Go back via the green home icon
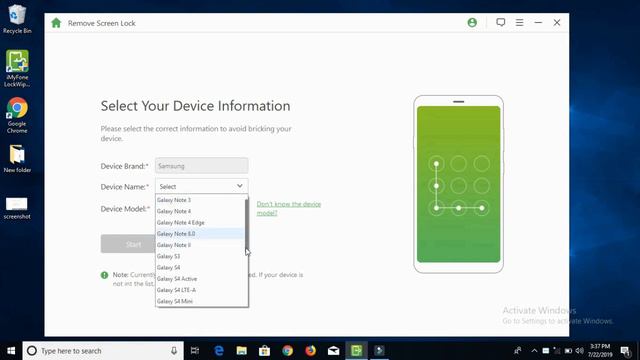This screenshot has width=640, height=360. 56,23
